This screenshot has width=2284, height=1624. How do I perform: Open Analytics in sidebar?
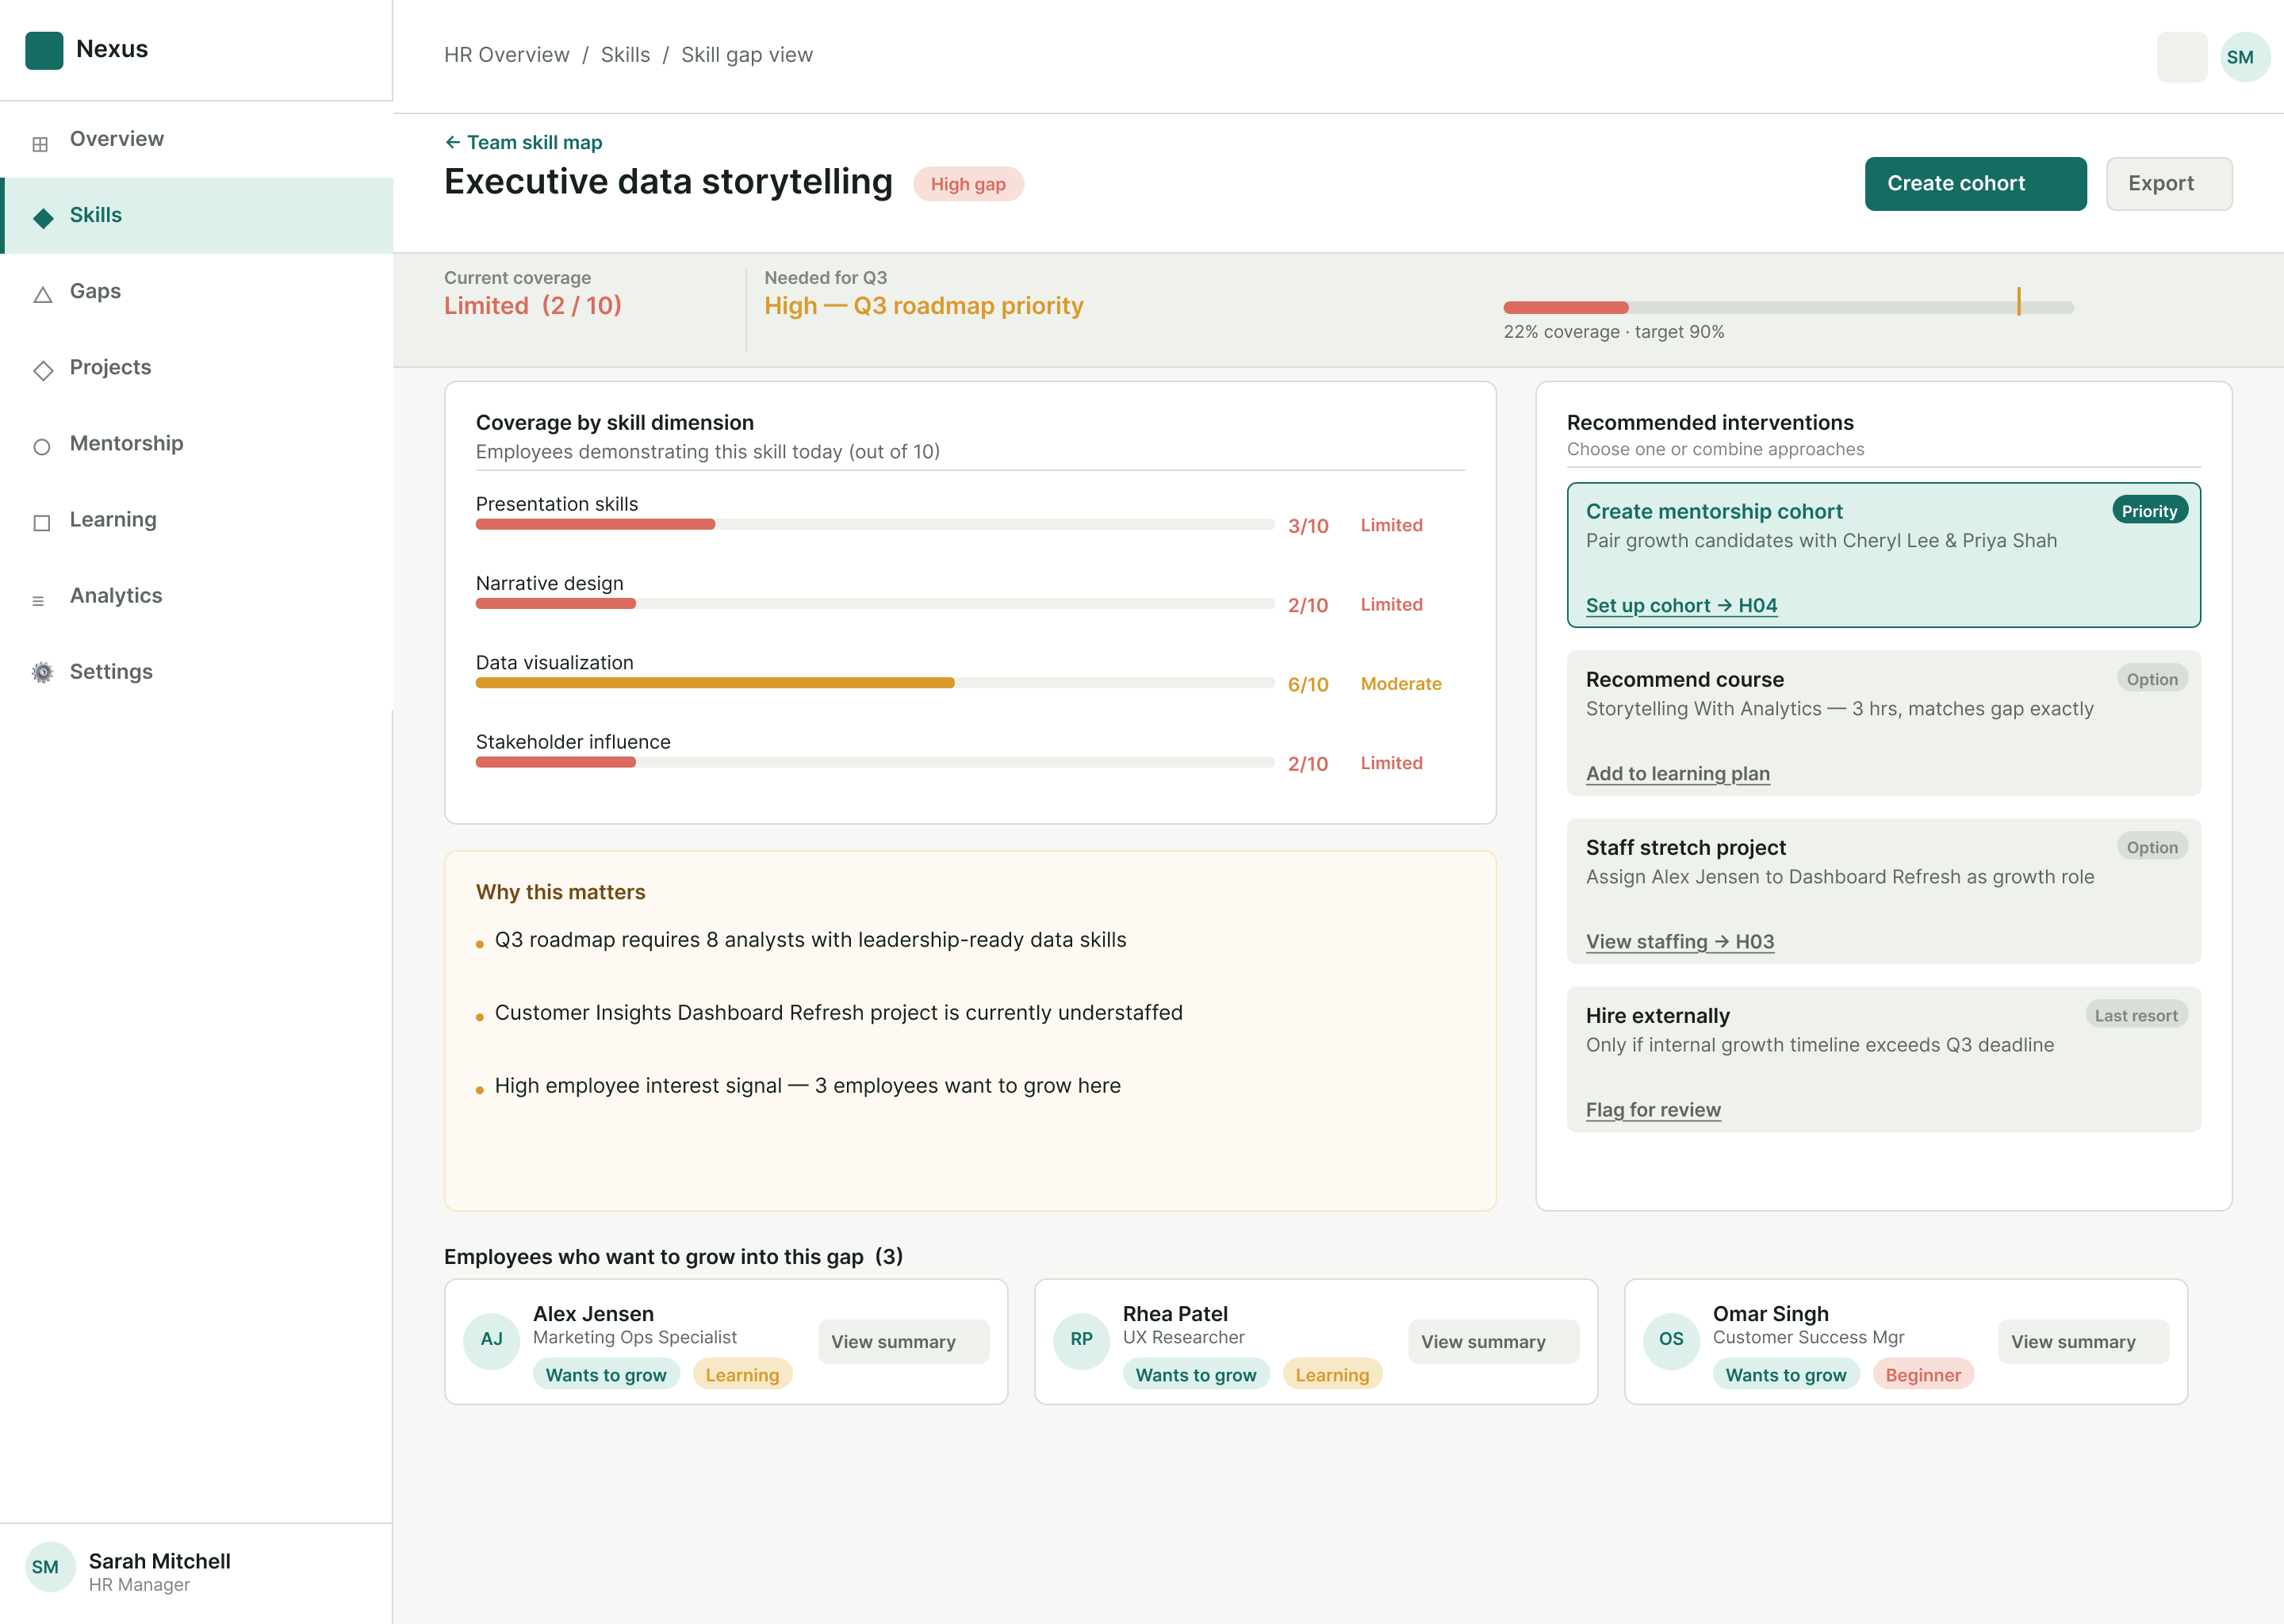196,595
